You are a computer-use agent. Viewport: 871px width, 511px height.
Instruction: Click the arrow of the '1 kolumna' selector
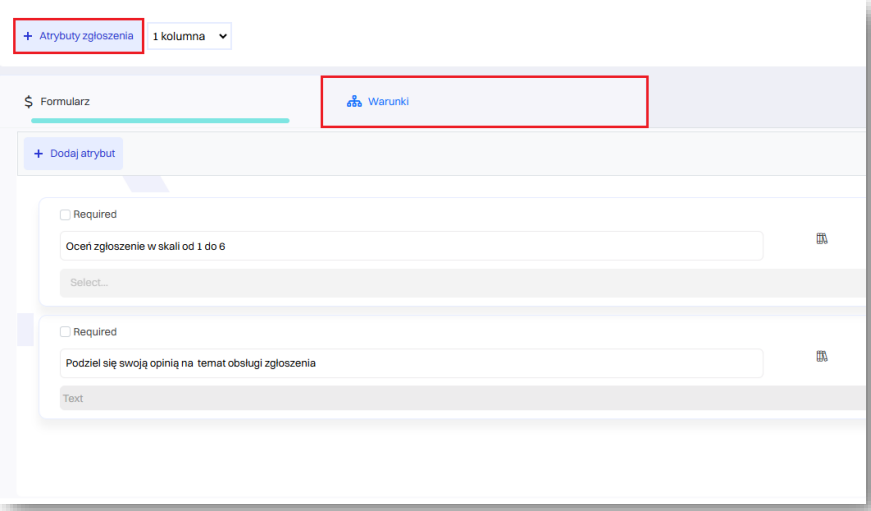pos(222,36)
